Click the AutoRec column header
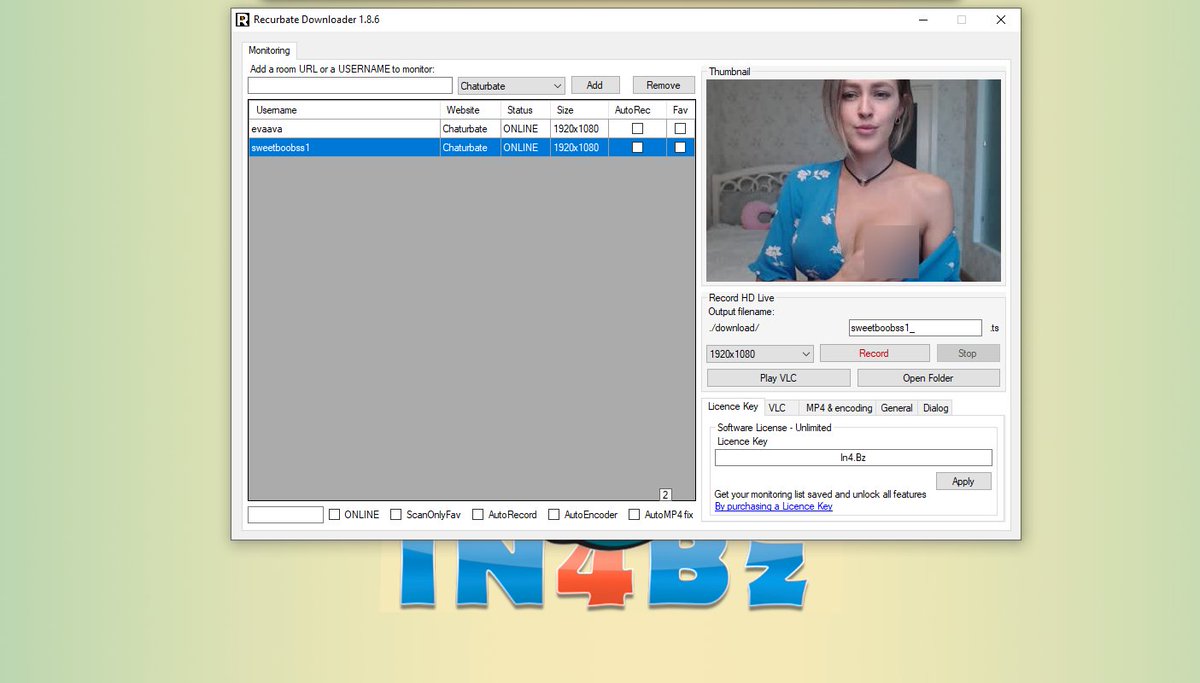 click(637, 110)
